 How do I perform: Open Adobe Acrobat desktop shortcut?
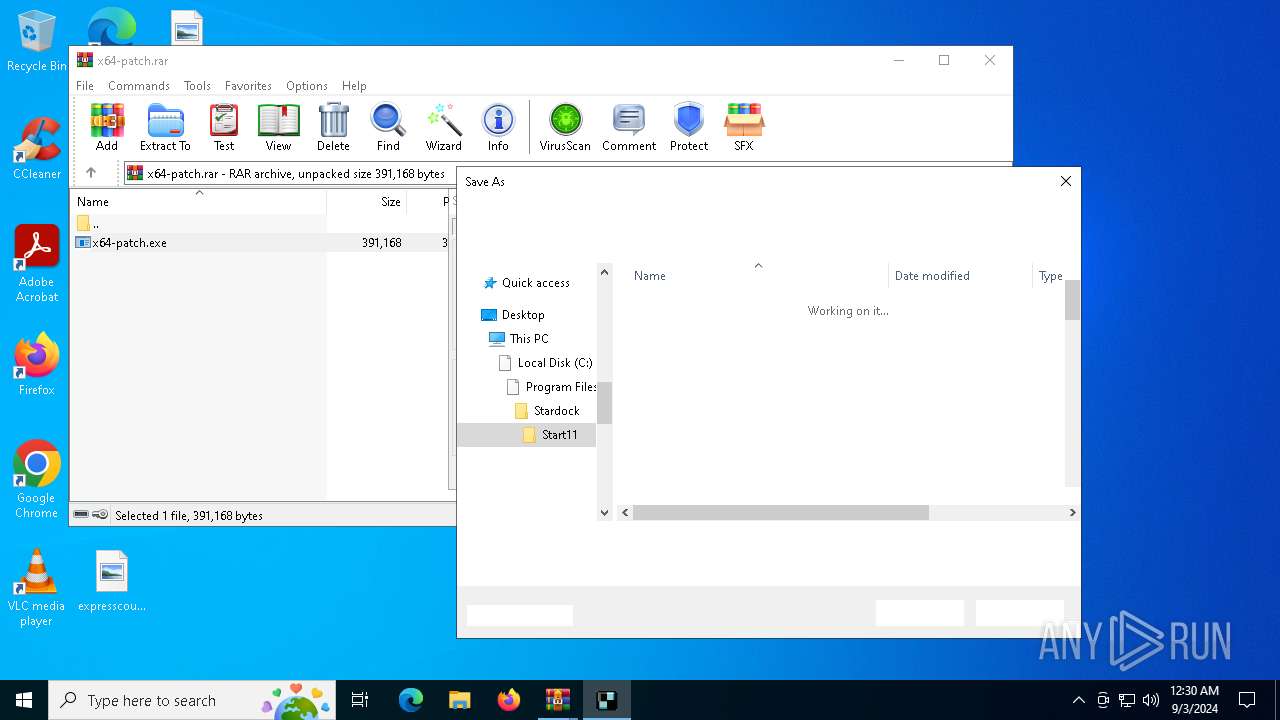click(x=37, y=264)
